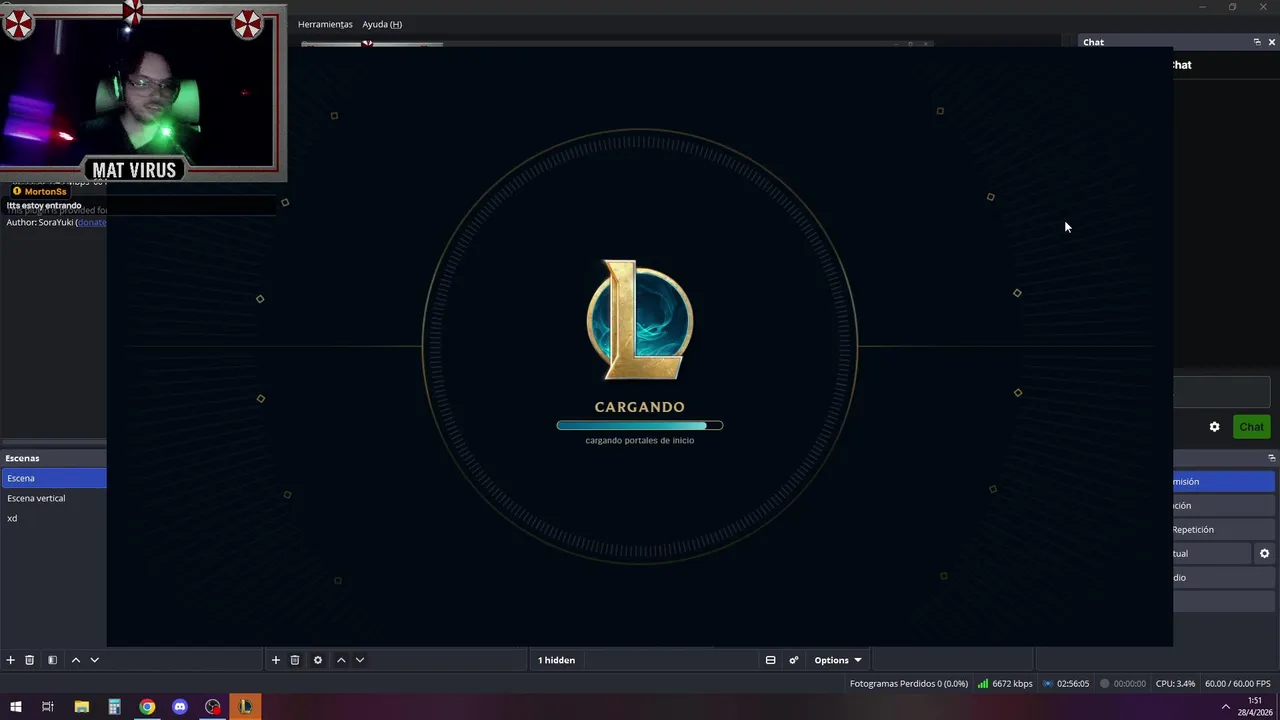This screenshot has width=1280, height=720.
Task: Click the stop transmisión button
Action: pos(1224,481)
